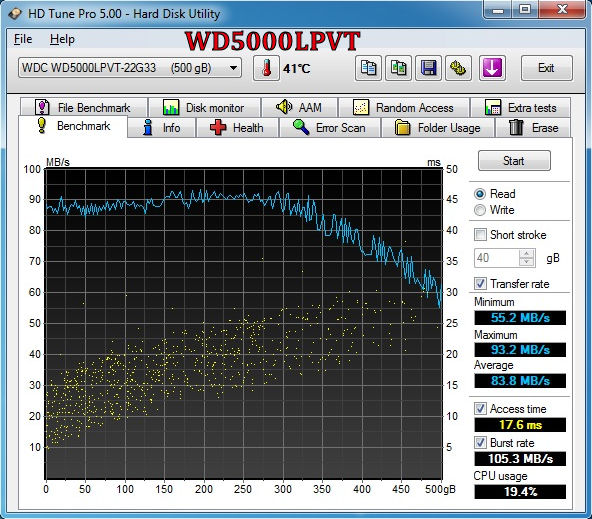Click the Minimum 55.2 MB/s value
Viewport: 592px width, 519px height.
[x=520, y=318]
